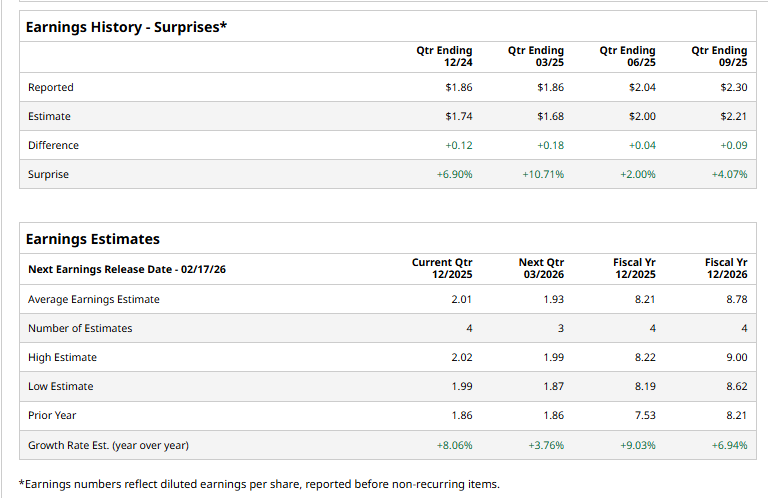Select the Growth Rate Est. row label
The image size is (768, 498).
tap(108, 445)
